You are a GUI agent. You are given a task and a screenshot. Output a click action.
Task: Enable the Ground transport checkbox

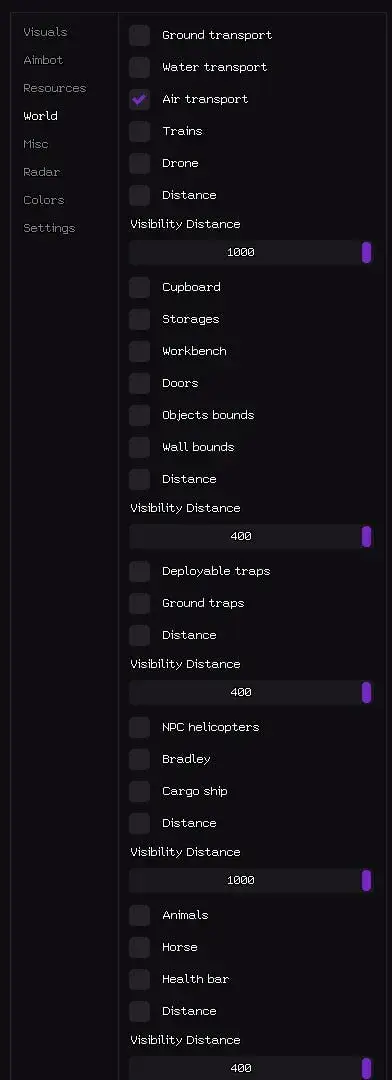(139, 35)
